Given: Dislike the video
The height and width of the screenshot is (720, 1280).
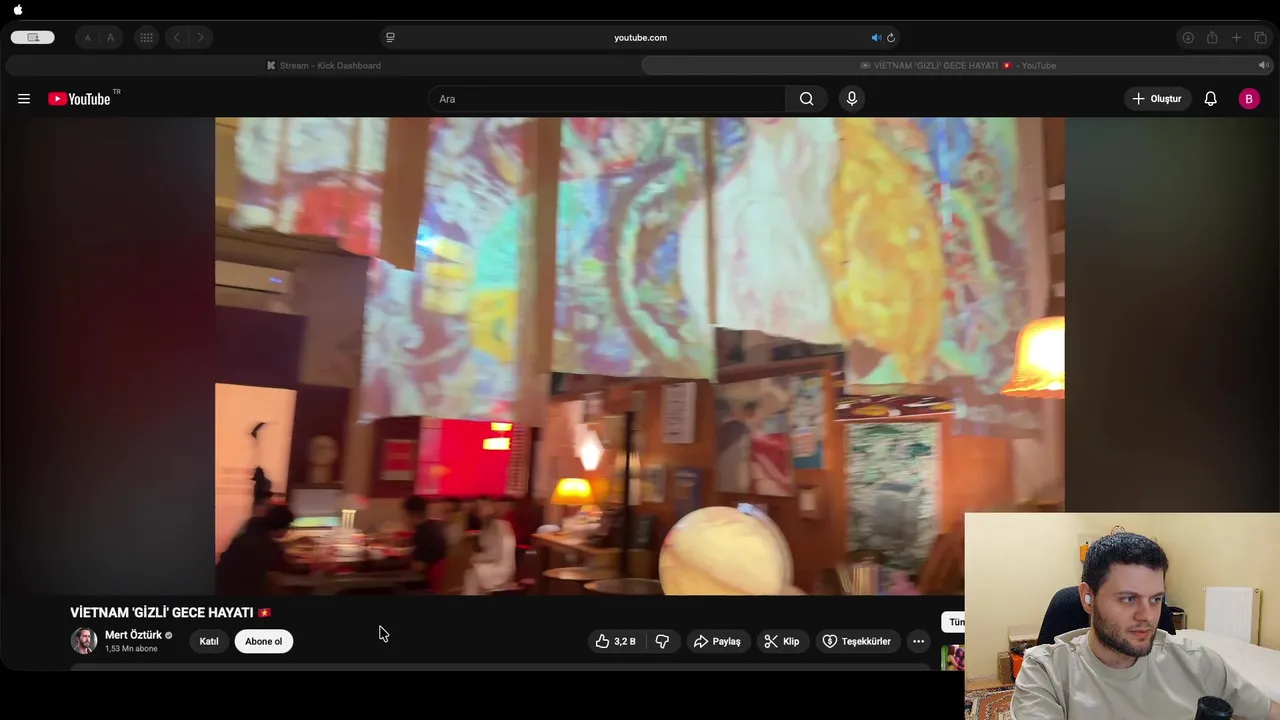Looking at the screenshot, I should [x=662, y=642].
